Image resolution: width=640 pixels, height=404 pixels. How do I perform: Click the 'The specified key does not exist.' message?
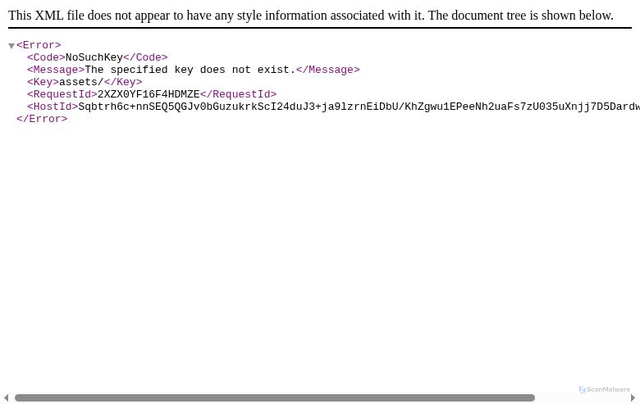190,69
